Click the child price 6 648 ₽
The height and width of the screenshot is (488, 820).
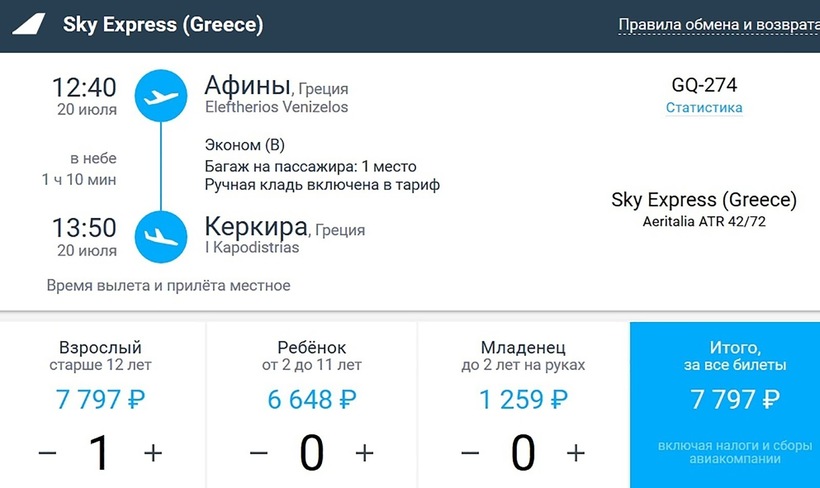pos(312,400)
